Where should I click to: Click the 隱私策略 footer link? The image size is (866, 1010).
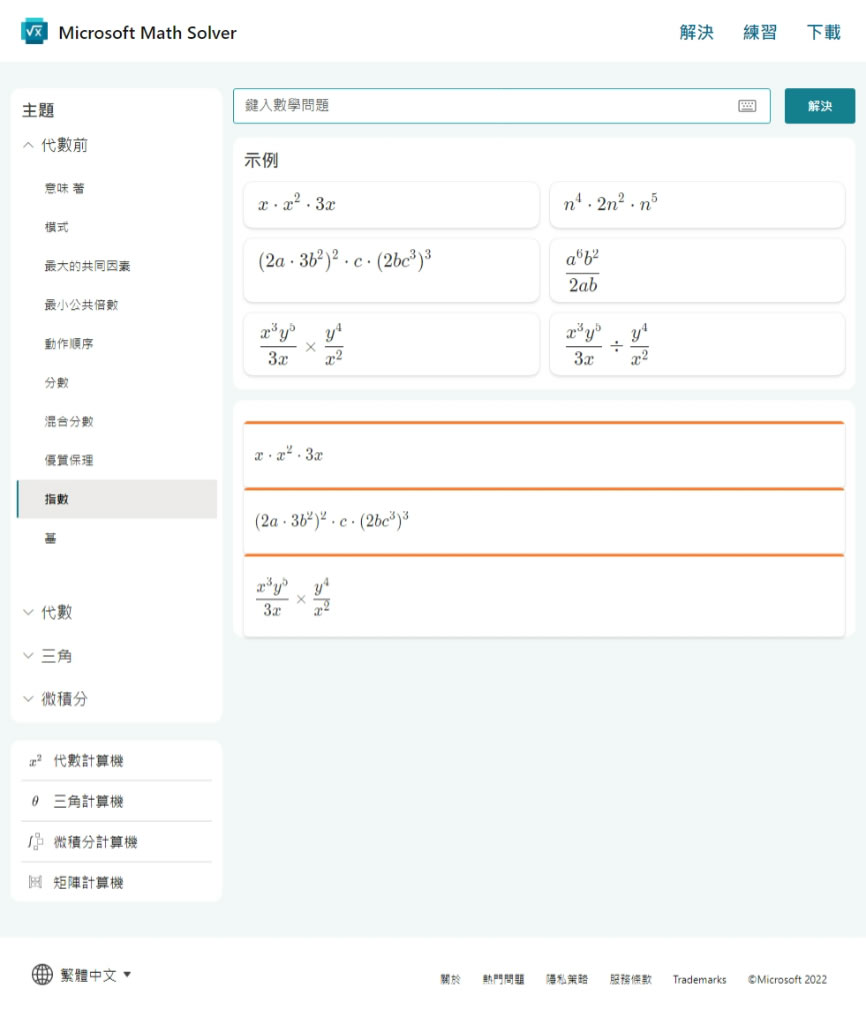tap(567, 979)
